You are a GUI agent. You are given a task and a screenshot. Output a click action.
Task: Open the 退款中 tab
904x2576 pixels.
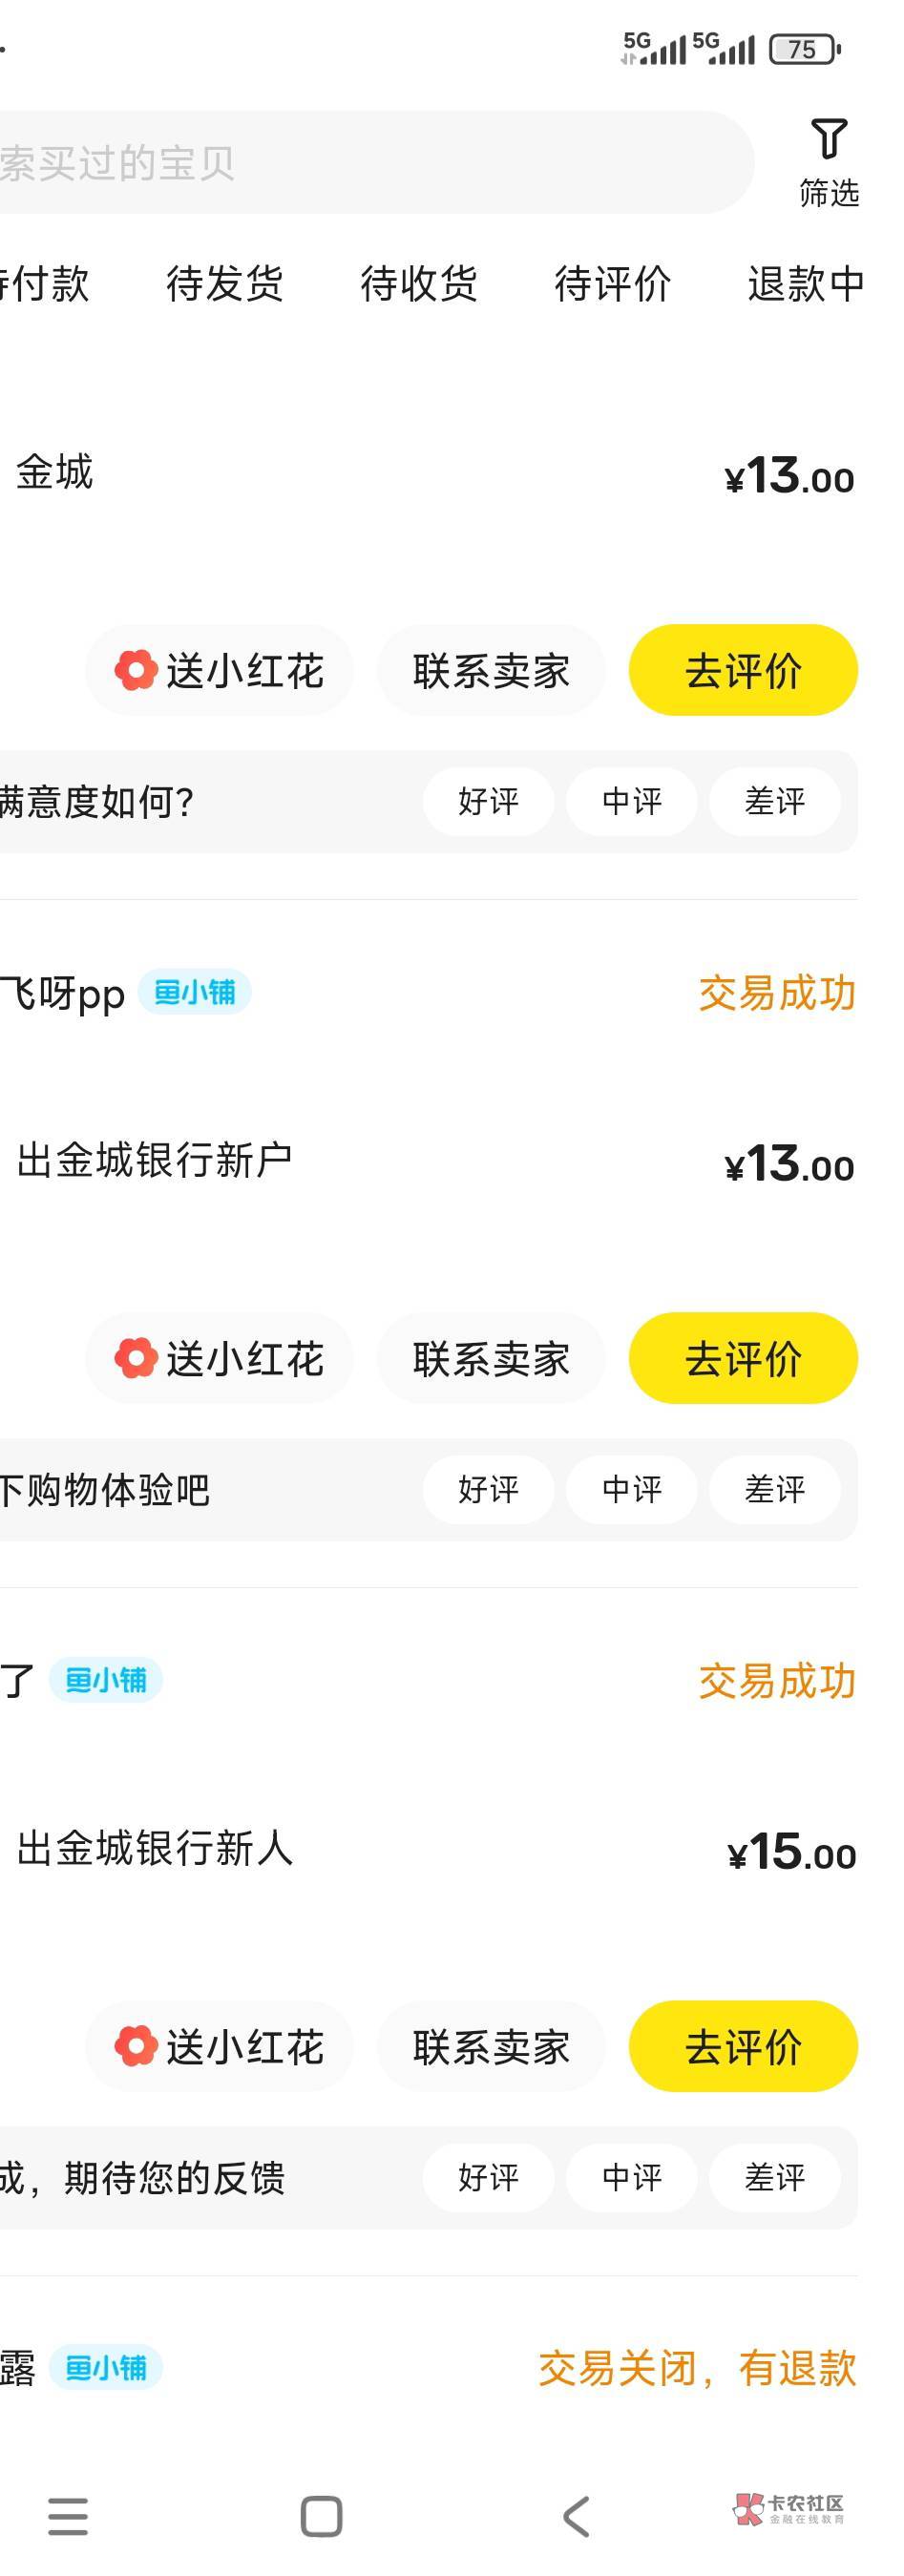tap(805, 284)
